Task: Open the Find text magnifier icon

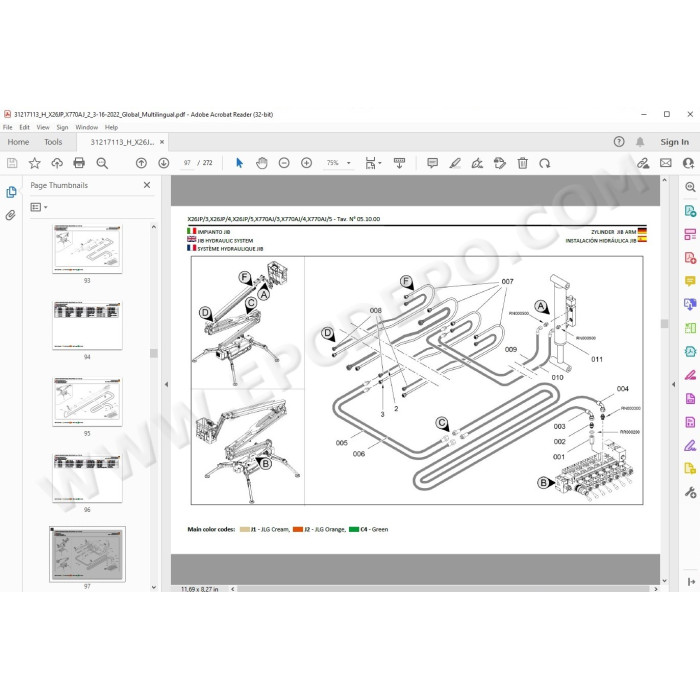Action: tap(102, 163)
